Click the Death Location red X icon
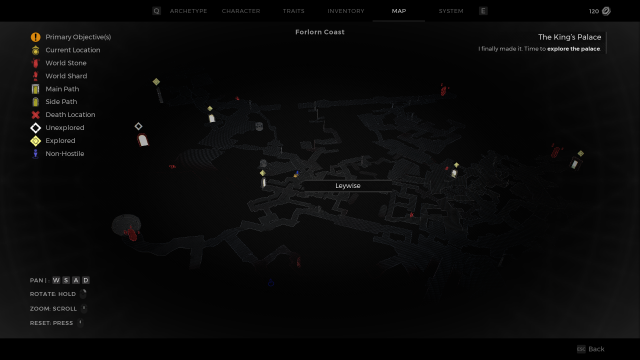Viewport: 640px width, 360px height. [x=36, y=115]
